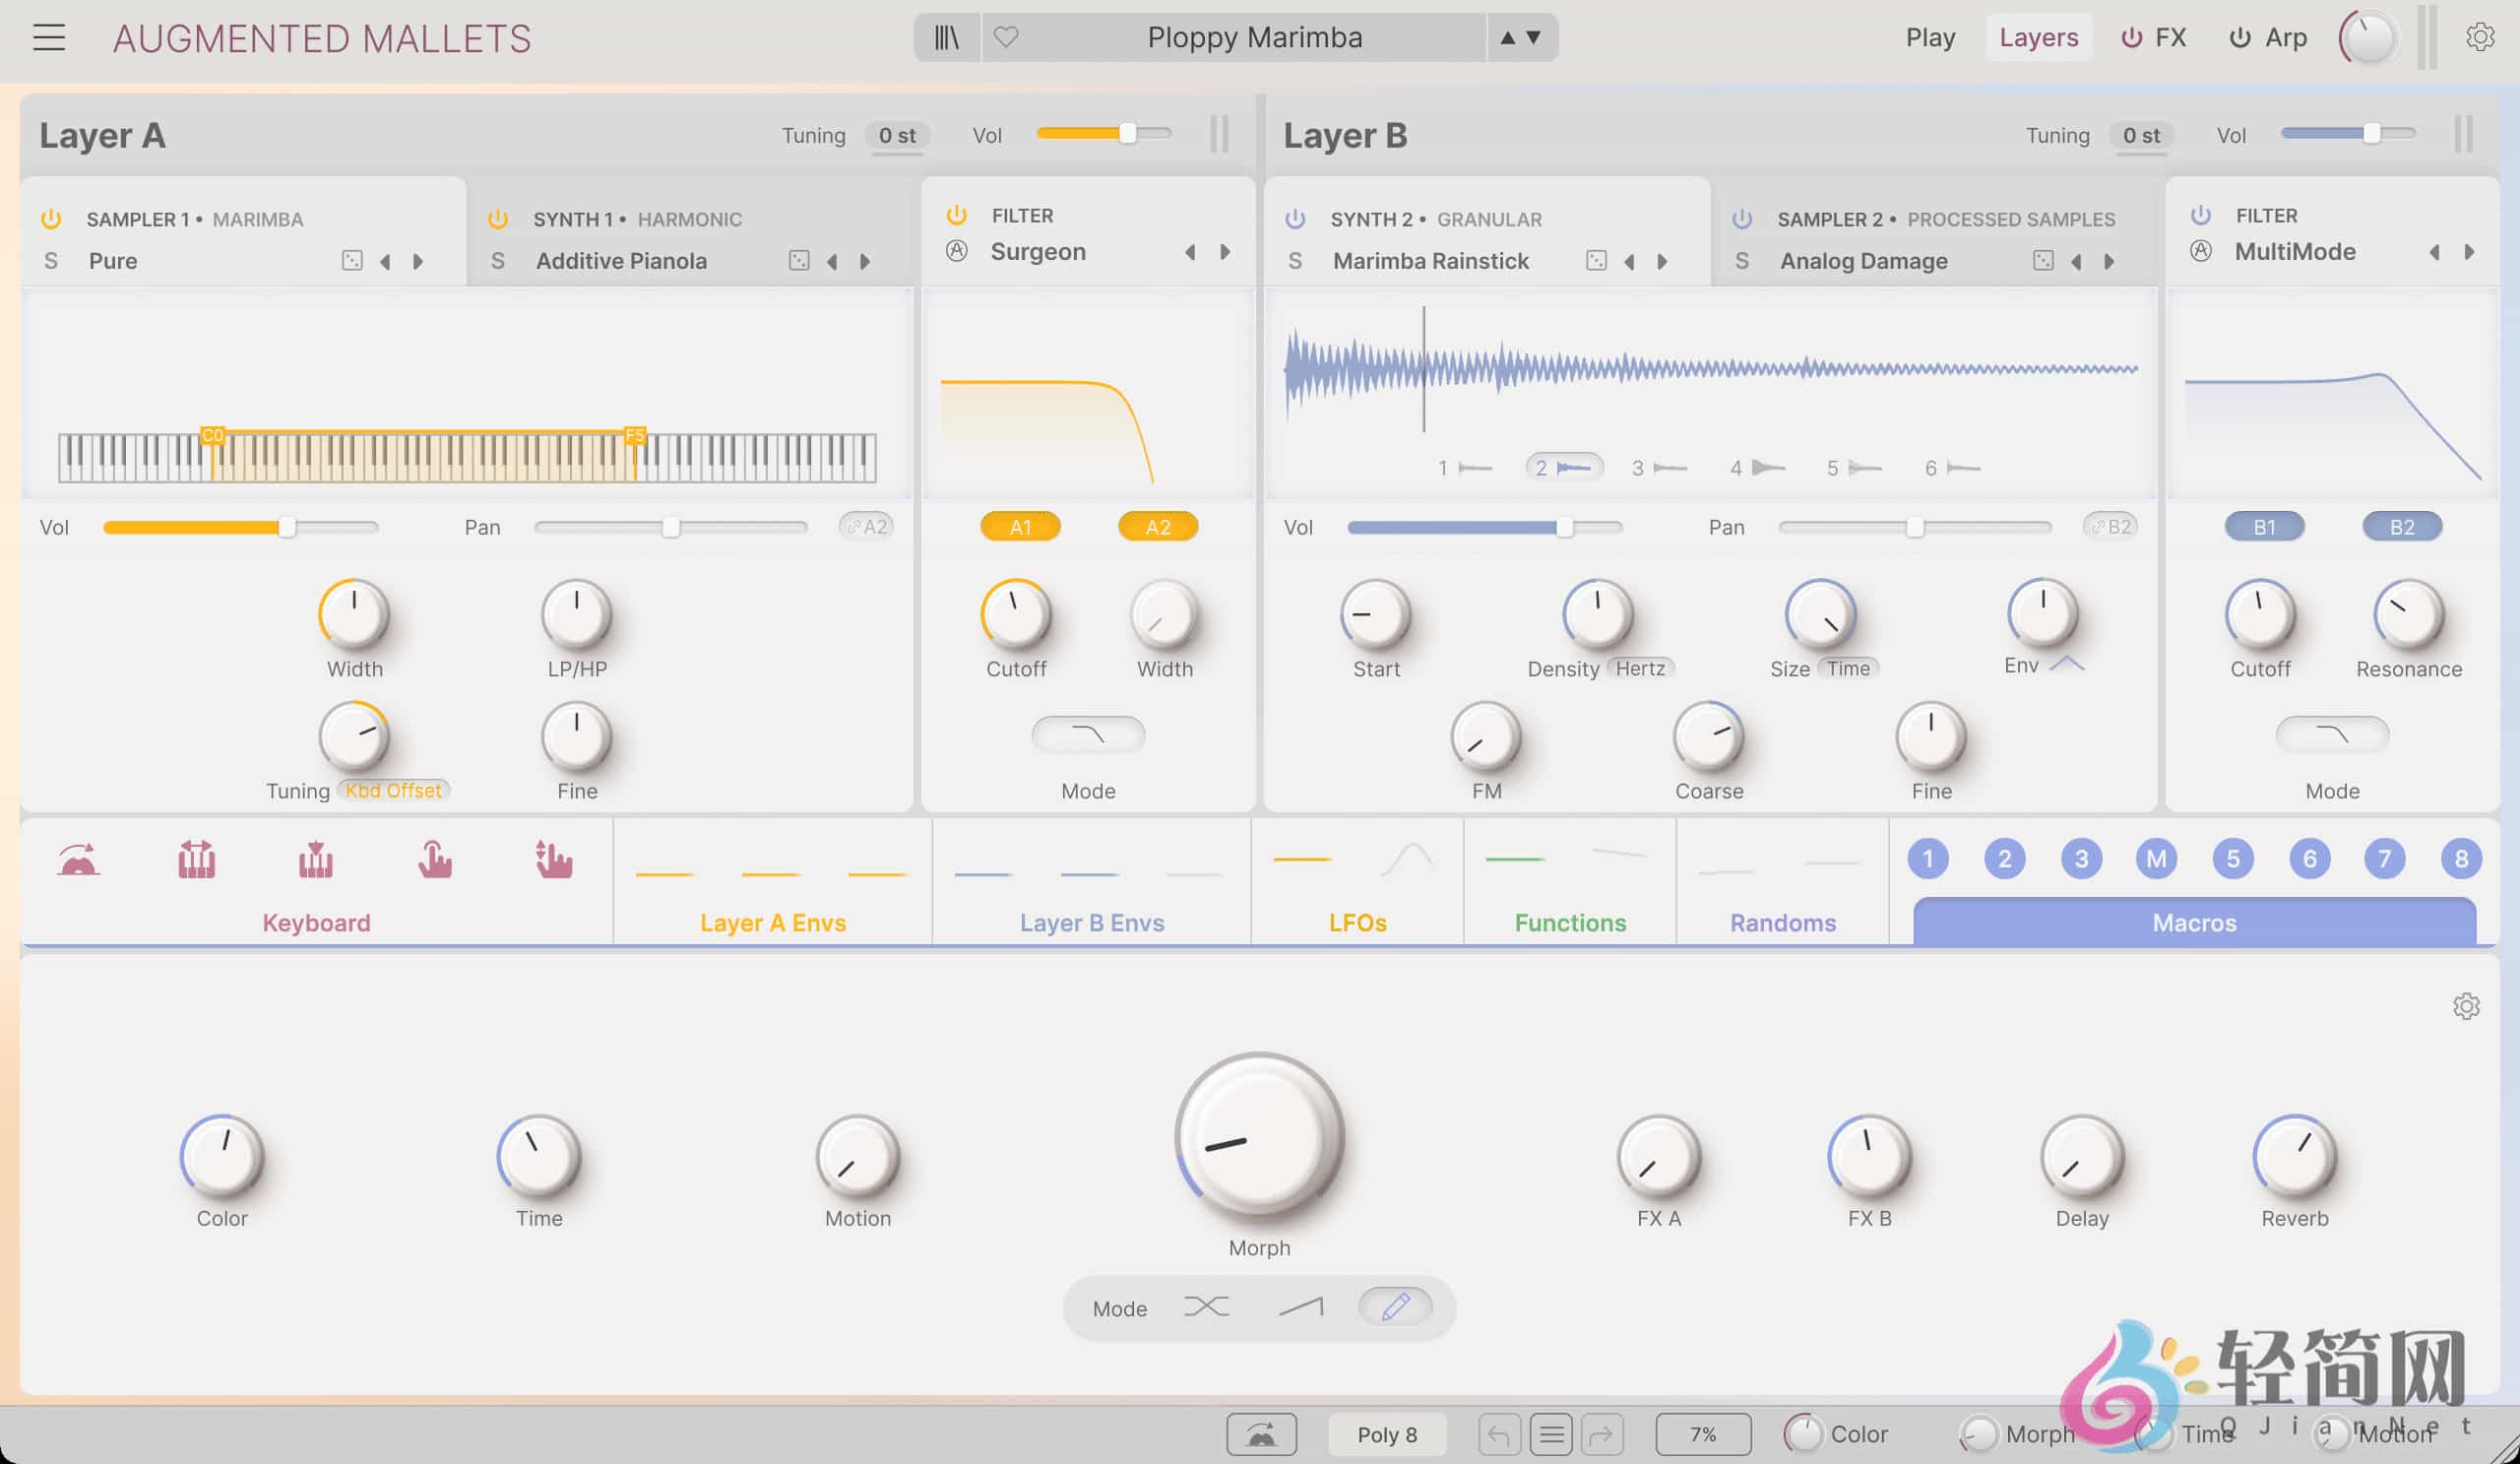Select the velocity keyboard icon in Keyboard section
Image resolution: width=2520 pixels, height=1464 pixels.
[316, 858]
